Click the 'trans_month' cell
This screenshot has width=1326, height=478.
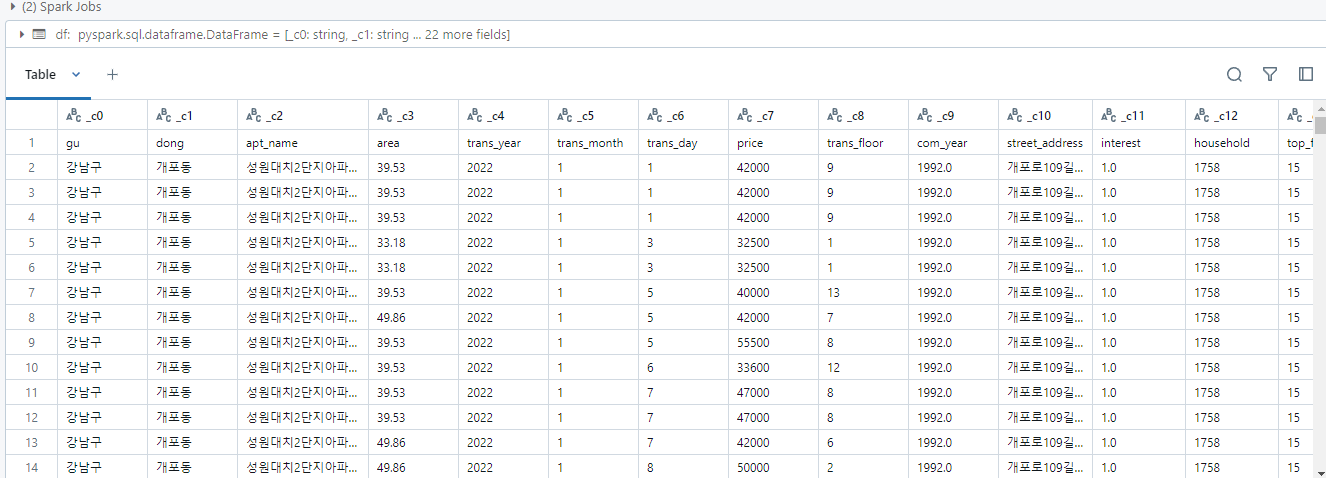593,143
